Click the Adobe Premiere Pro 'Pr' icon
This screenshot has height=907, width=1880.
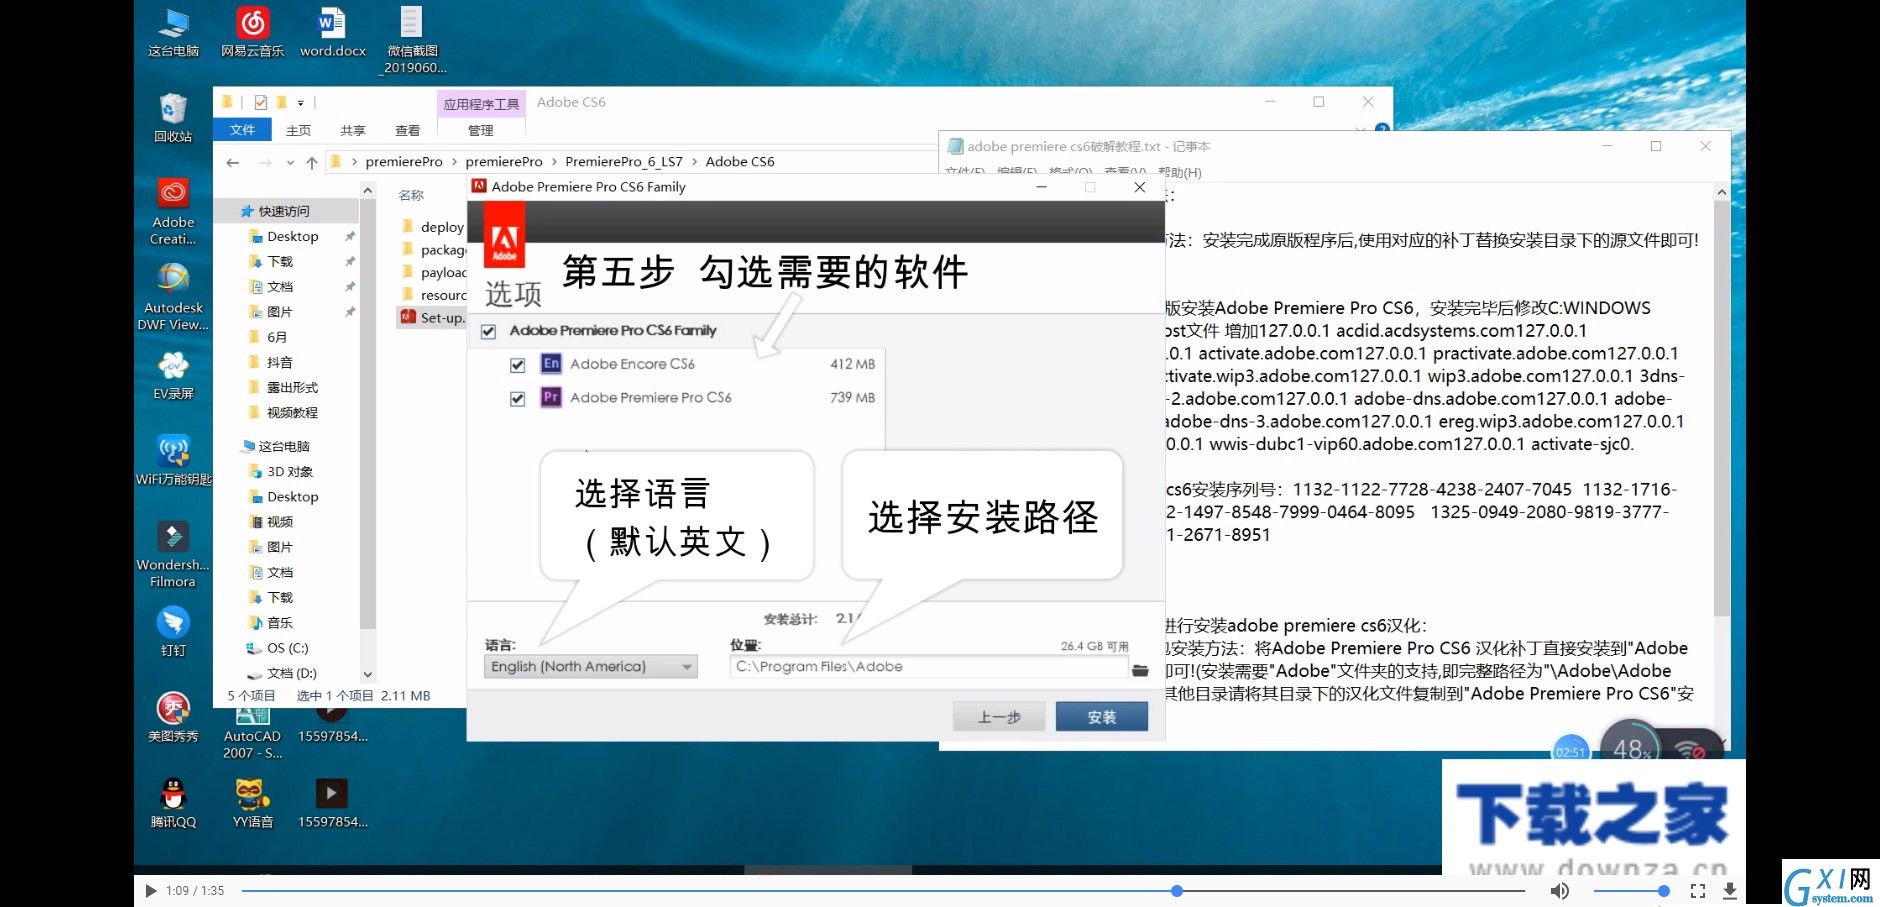(551, 397)
